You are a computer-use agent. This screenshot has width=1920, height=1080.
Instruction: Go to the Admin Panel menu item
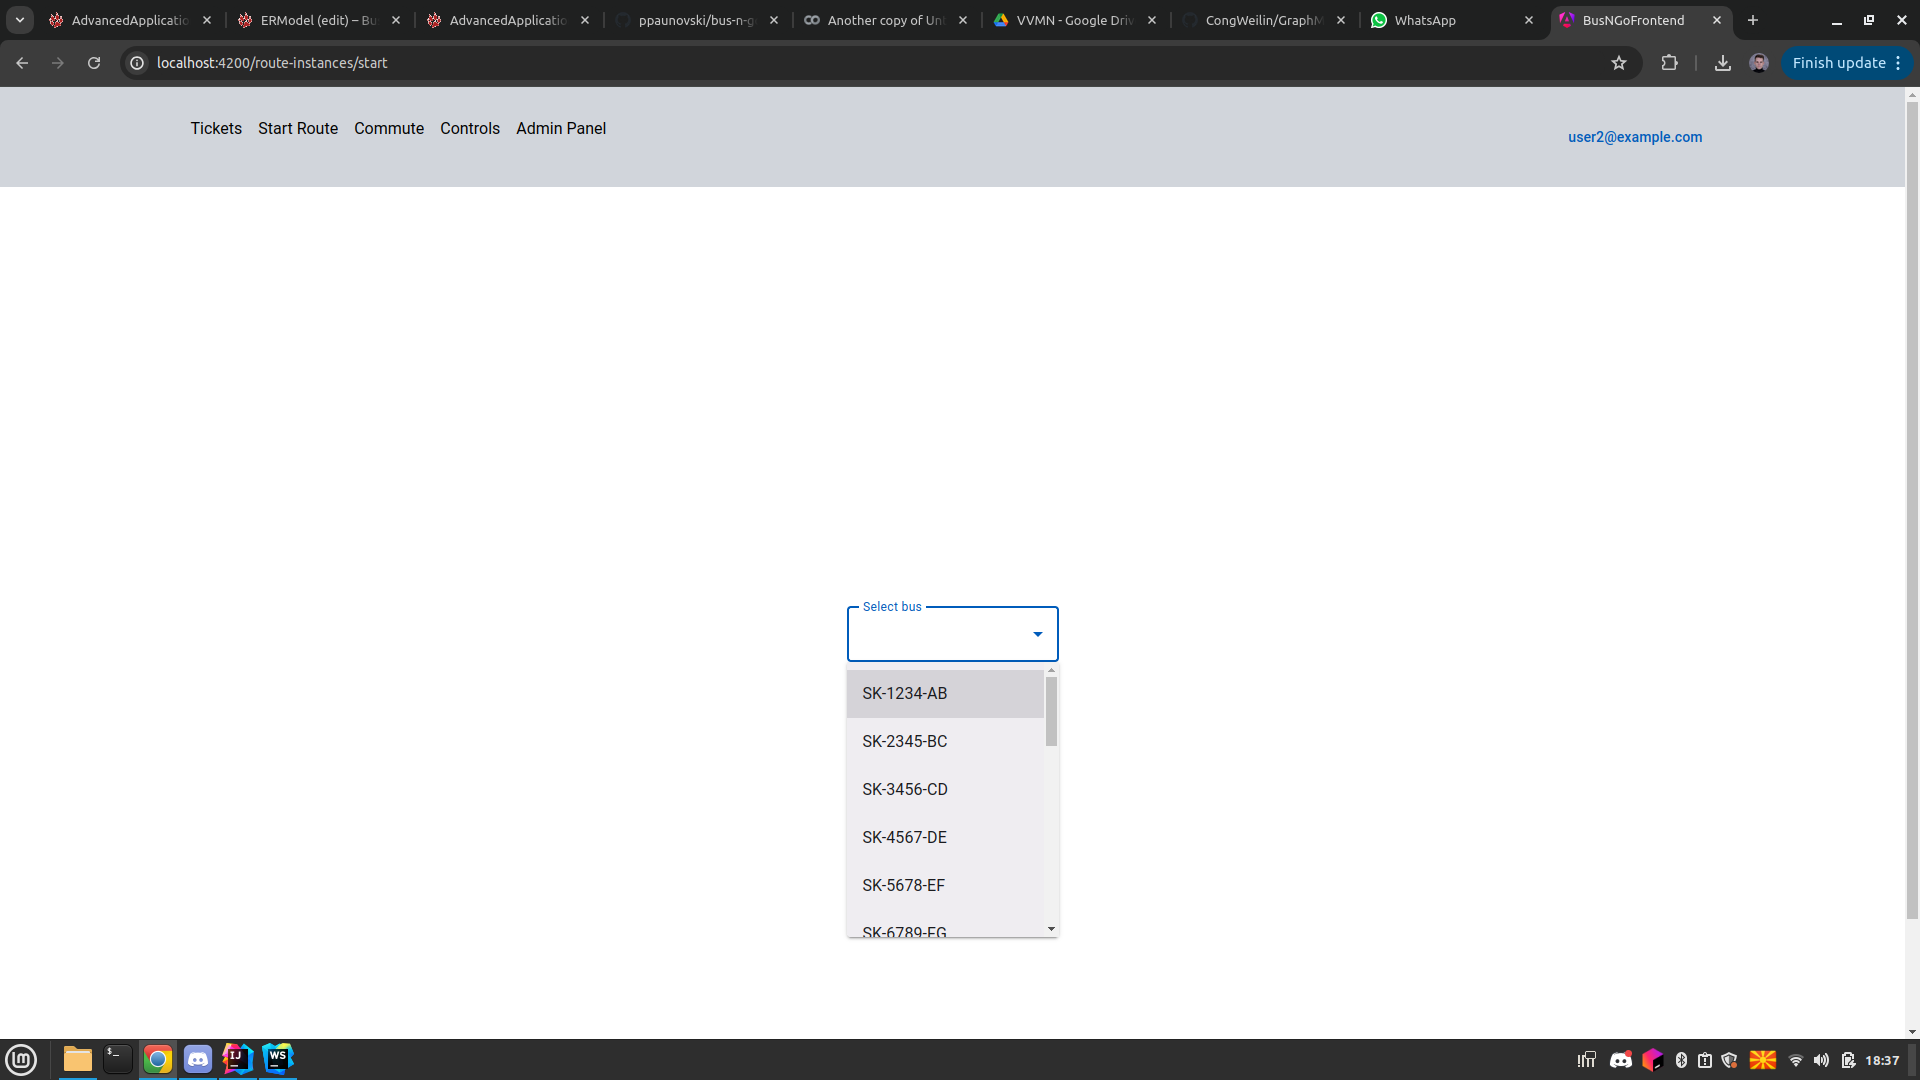pos(560,128)
